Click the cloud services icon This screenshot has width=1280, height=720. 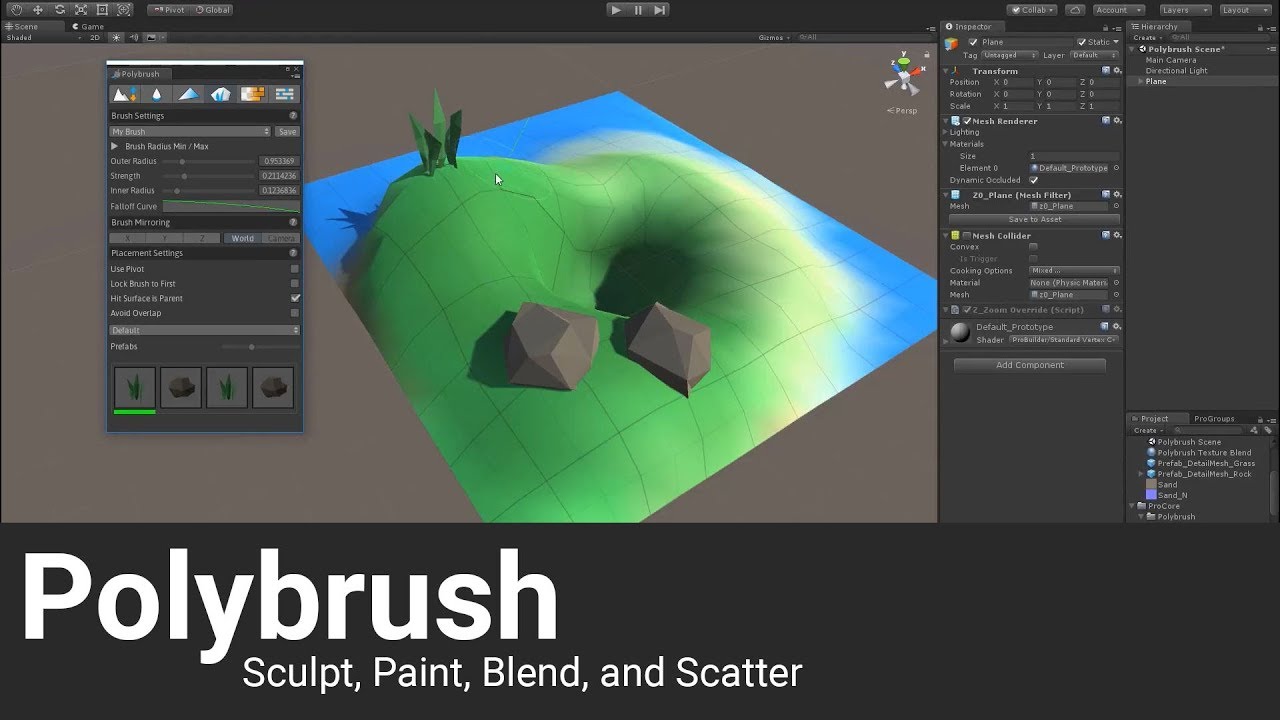[1075, 10]
